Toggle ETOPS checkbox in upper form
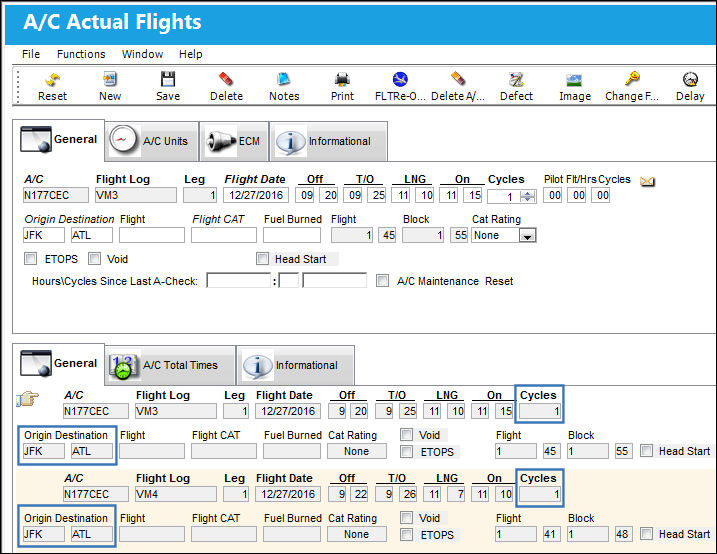The image size is (717, 554). tap(30, 259)
